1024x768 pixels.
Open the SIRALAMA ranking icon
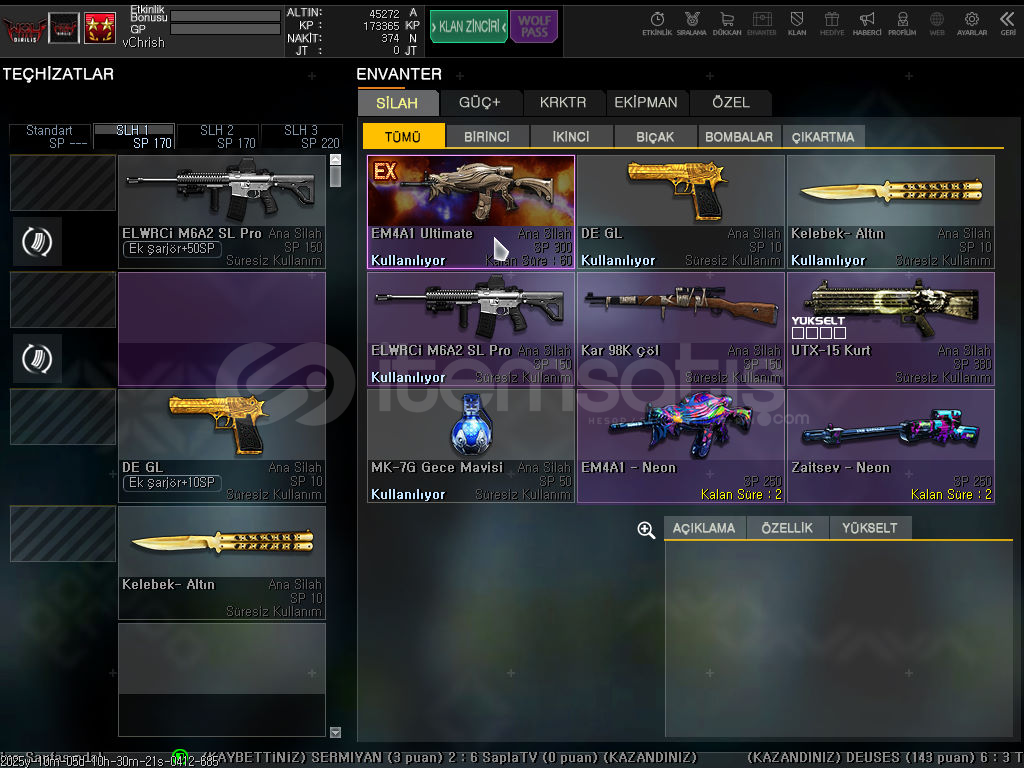[x=692, y=24]
